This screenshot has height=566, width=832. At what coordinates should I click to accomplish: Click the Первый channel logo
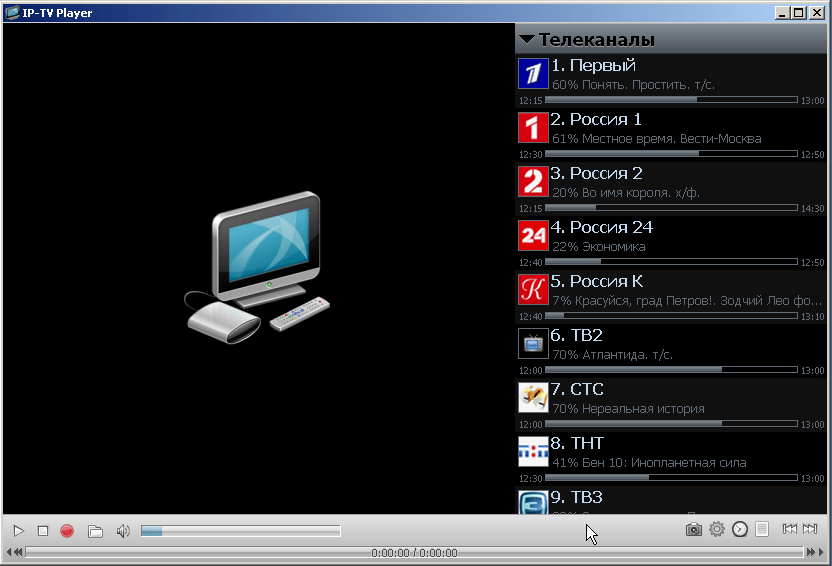[x=533, y=74]
